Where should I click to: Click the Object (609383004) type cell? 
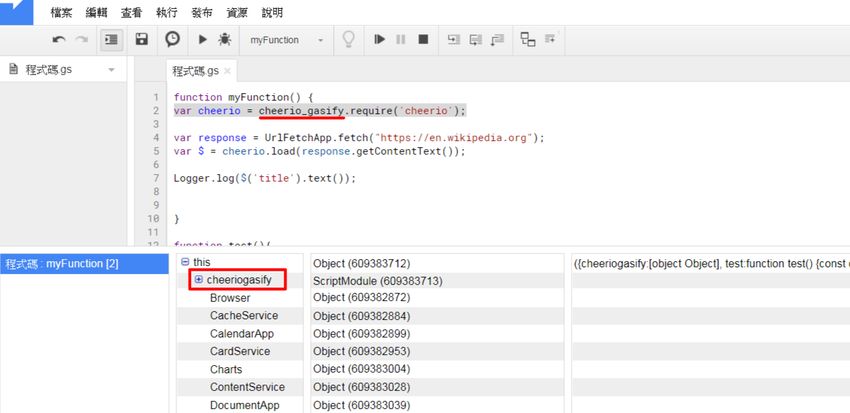[437, 369]
